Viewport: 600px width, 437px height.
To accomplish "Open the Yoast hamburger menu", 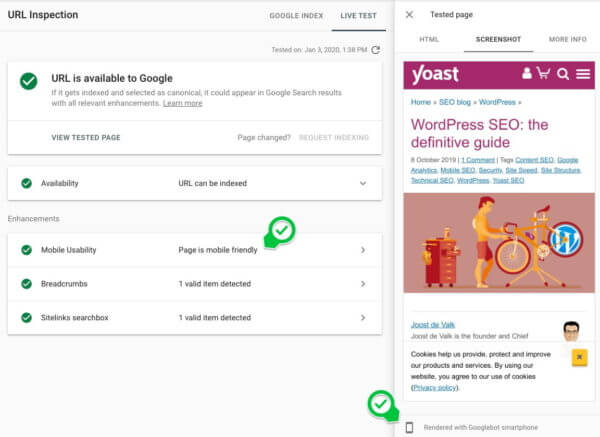I will (583, 73).
